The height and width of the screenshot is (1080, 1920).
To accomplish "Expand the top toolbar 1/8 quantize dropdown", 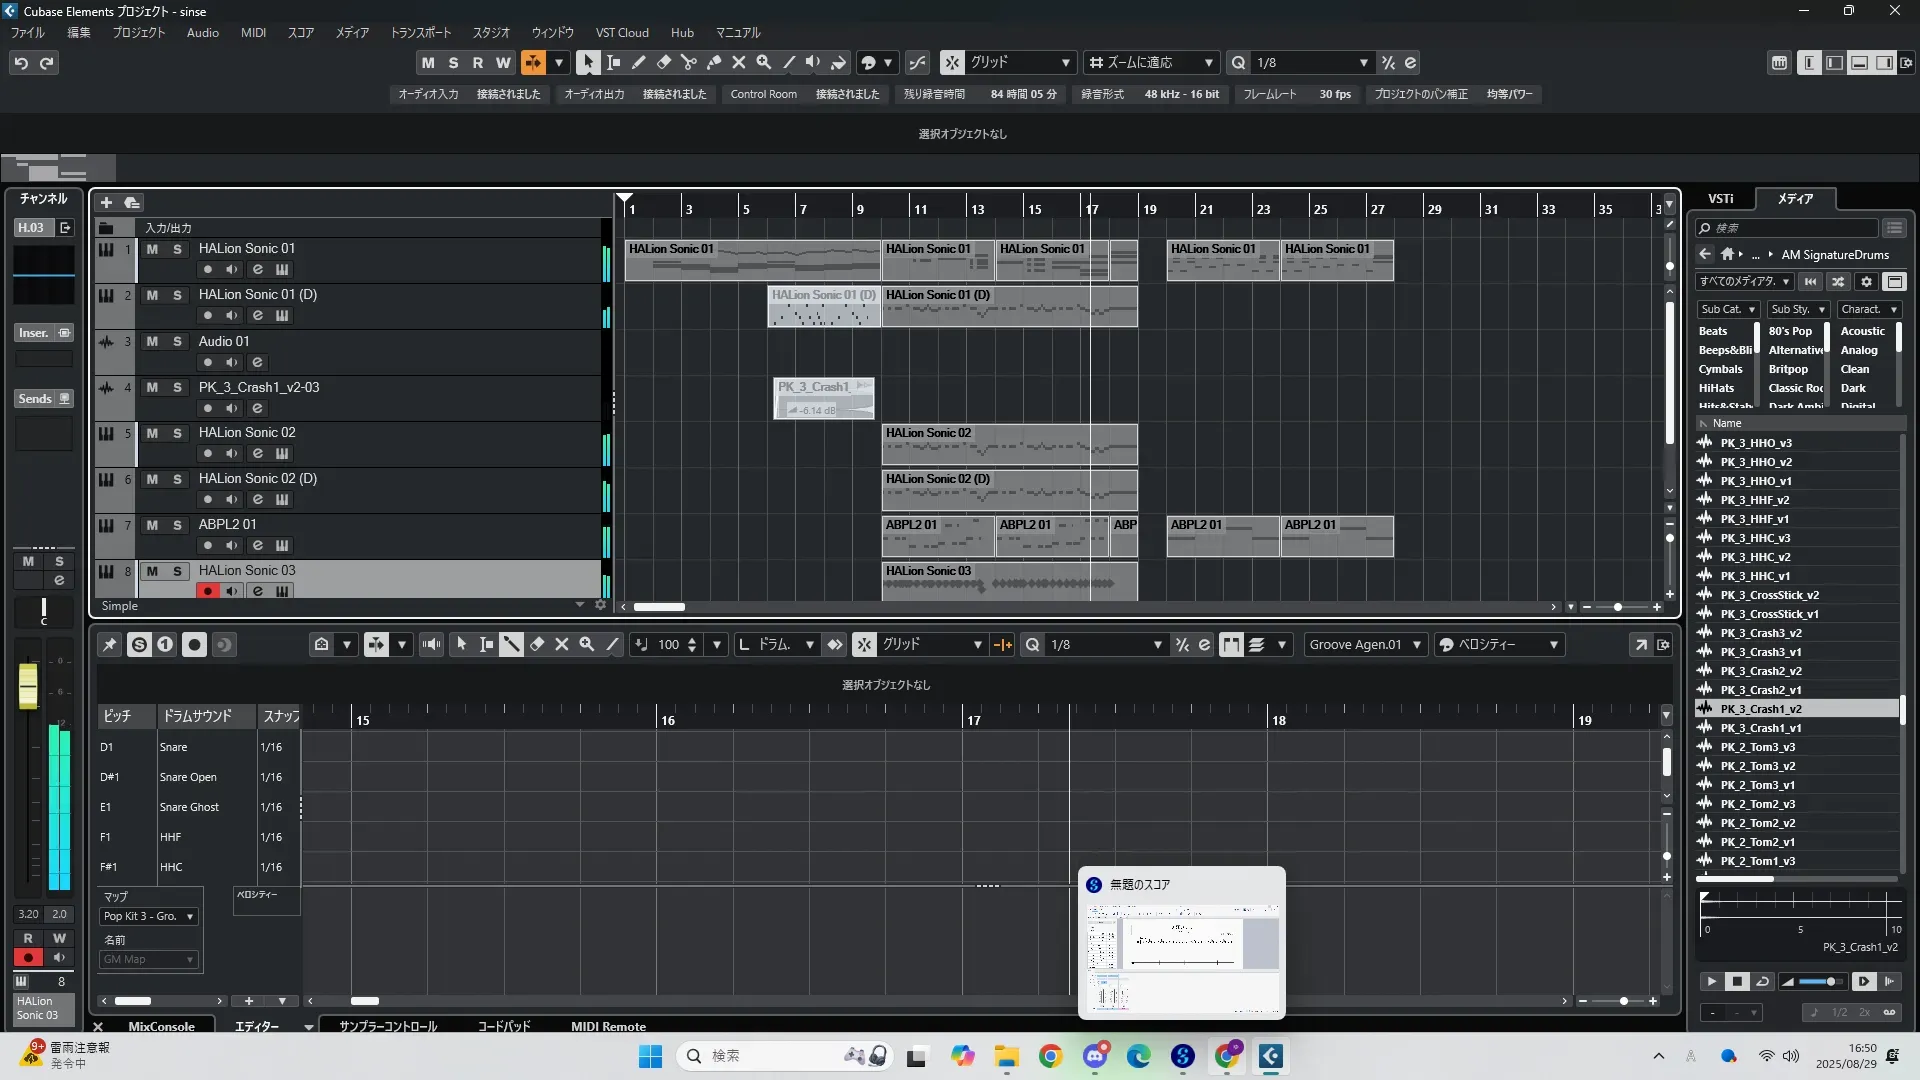I will tap(1363, 63).
